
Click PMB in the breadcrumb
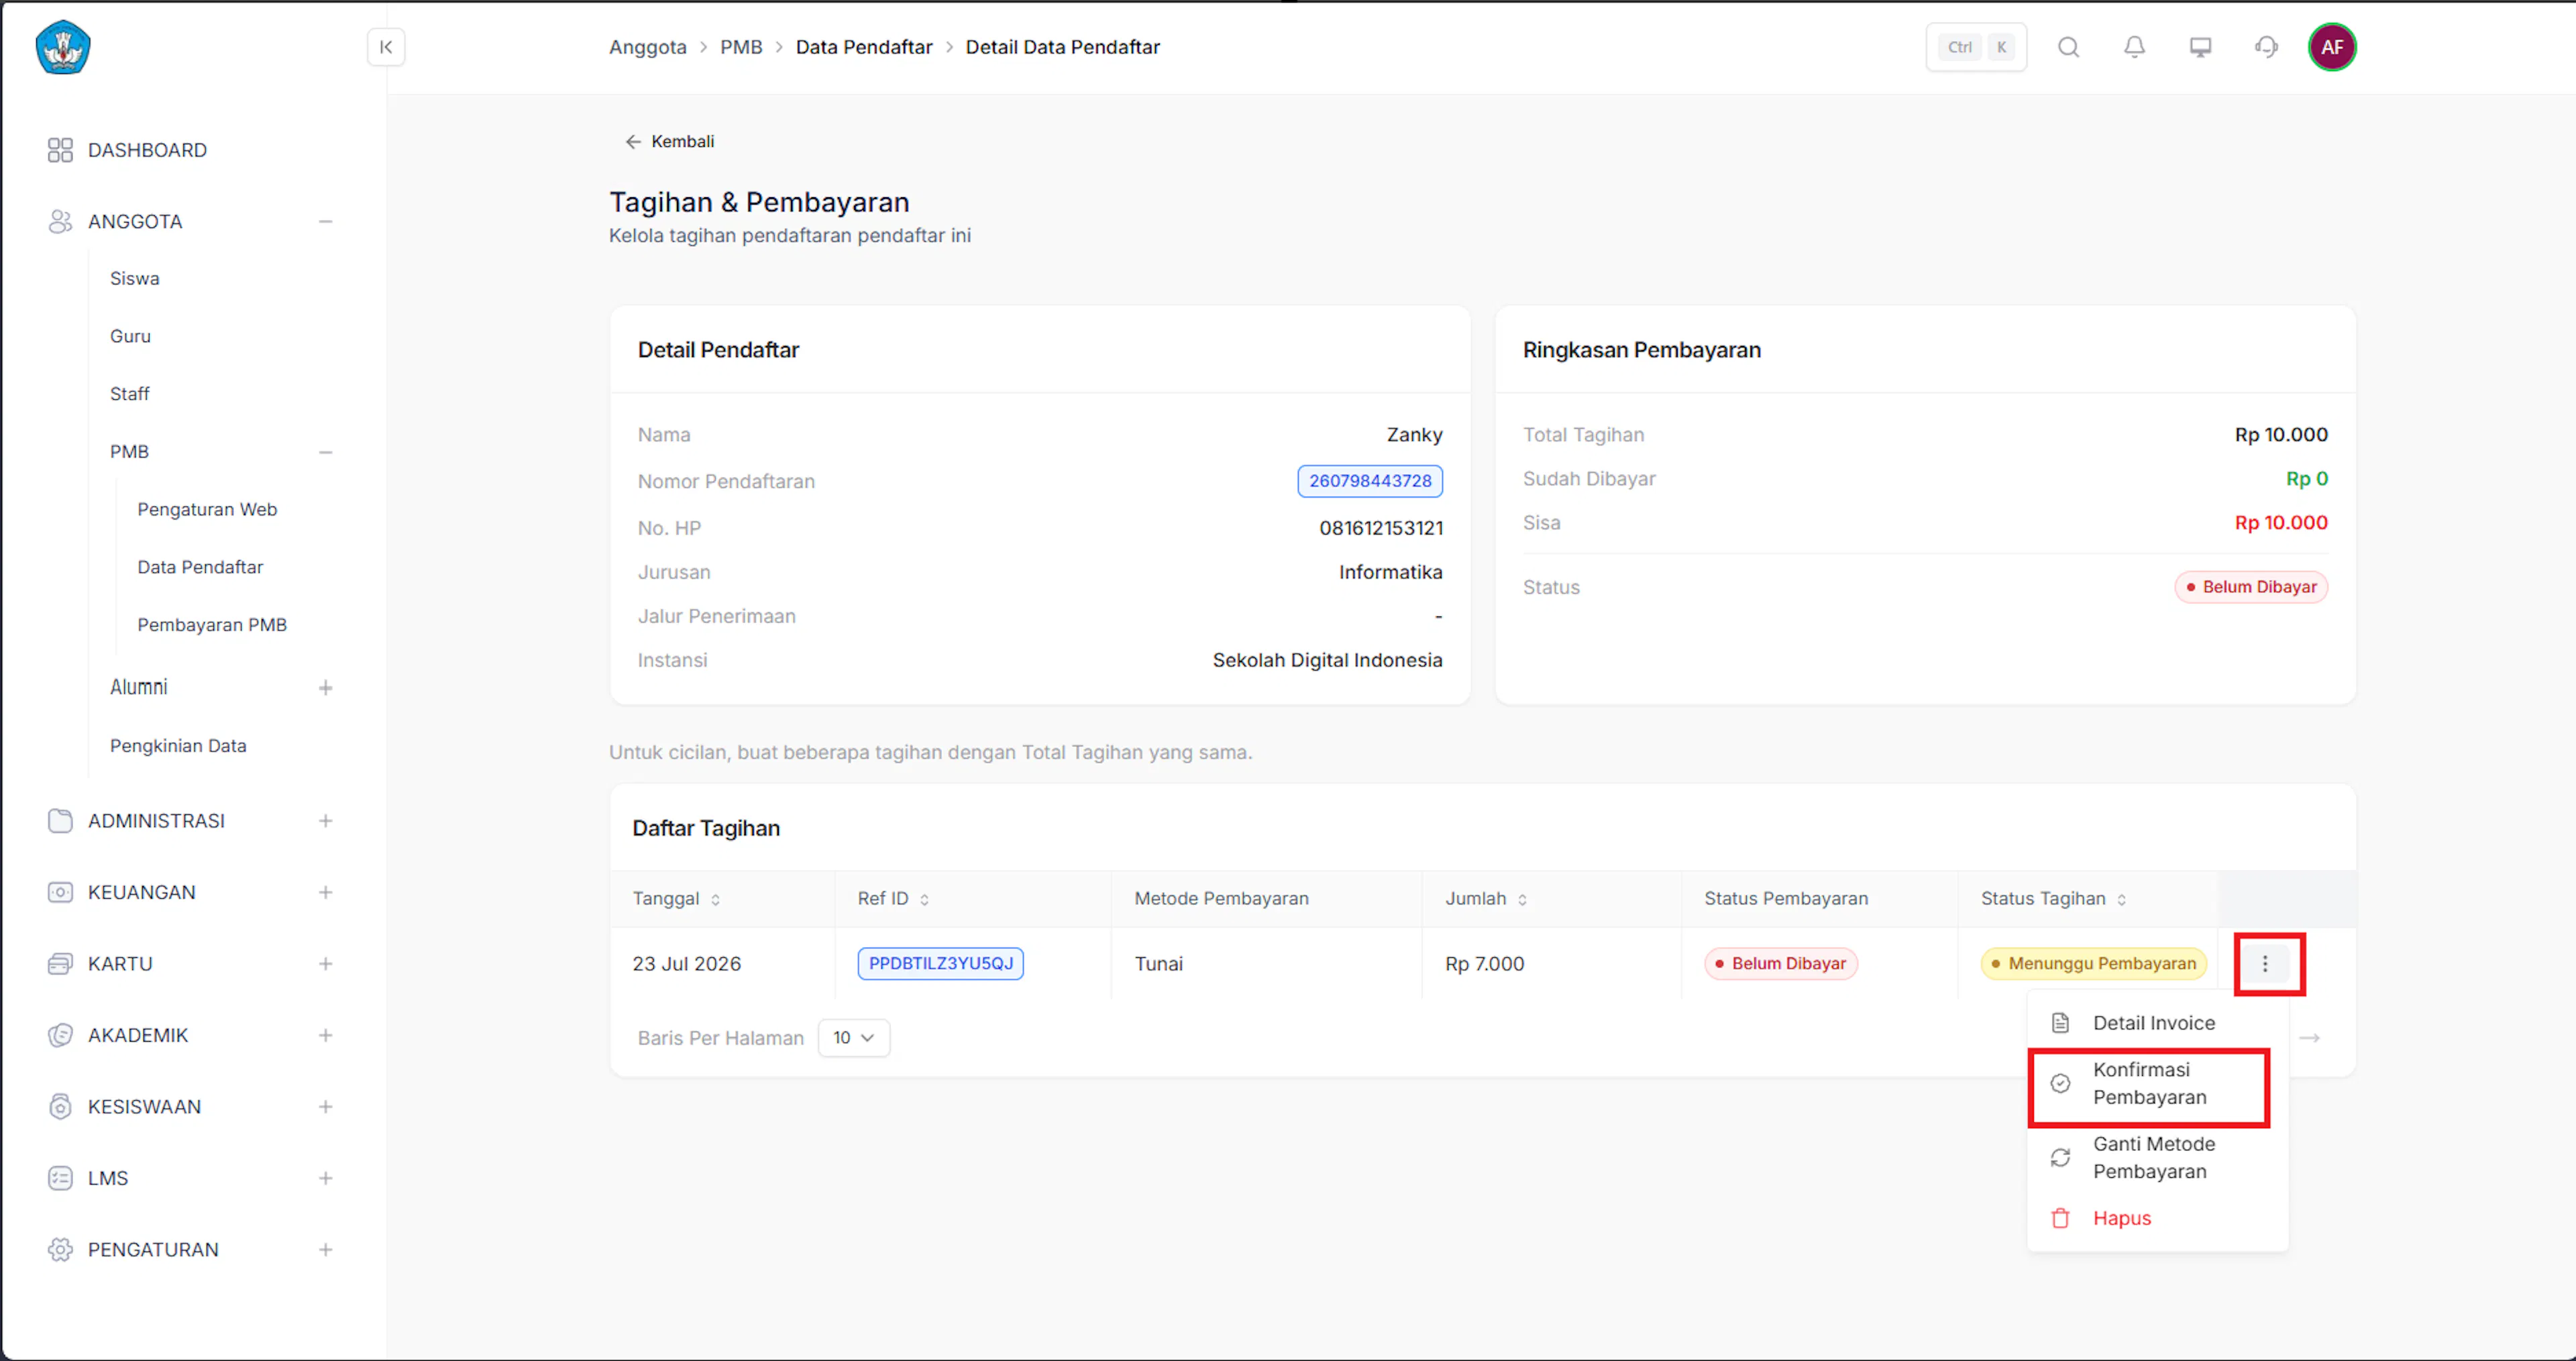click(741, 47)
